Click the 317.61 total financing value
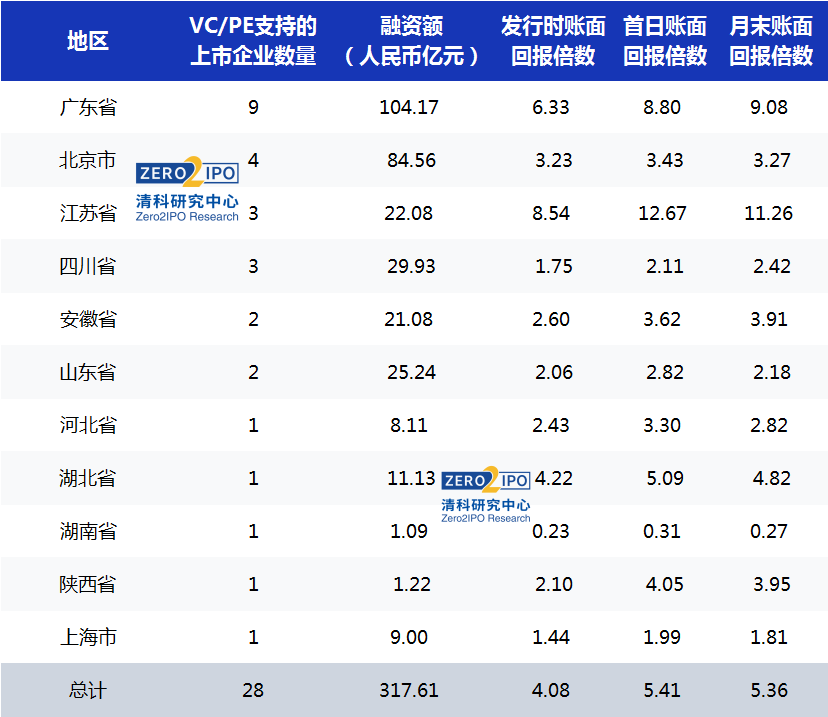 point(409,690)
